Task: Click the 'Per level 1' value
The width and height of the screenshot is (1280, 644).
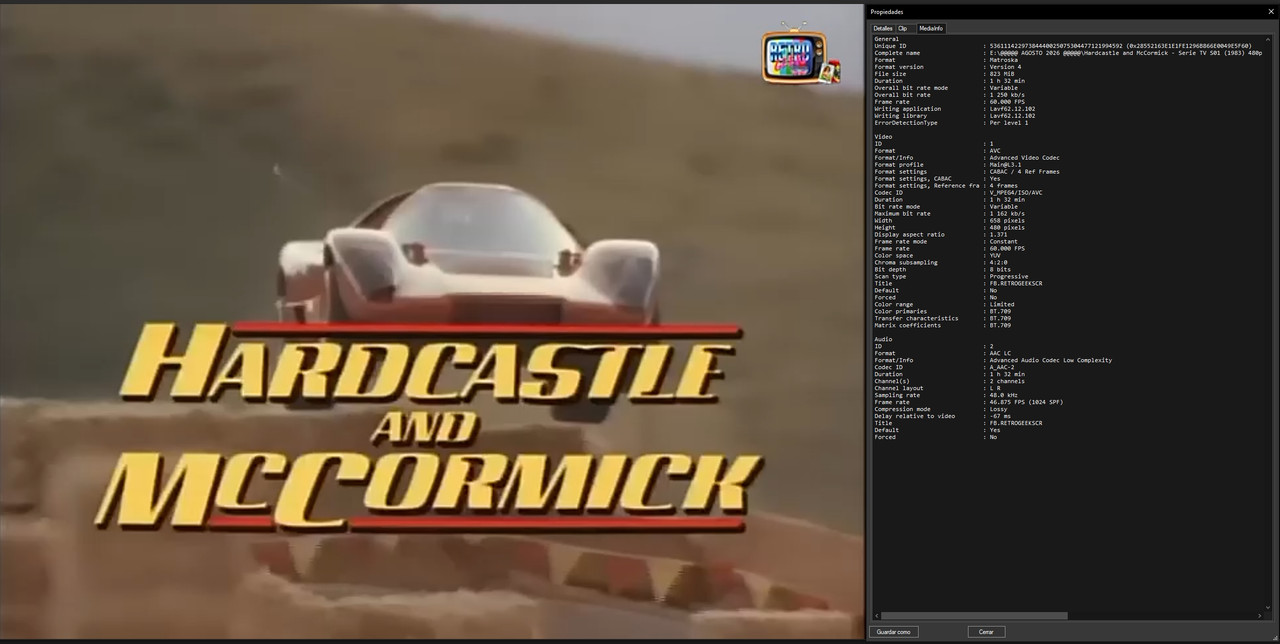Action: tap(1008, 123)
